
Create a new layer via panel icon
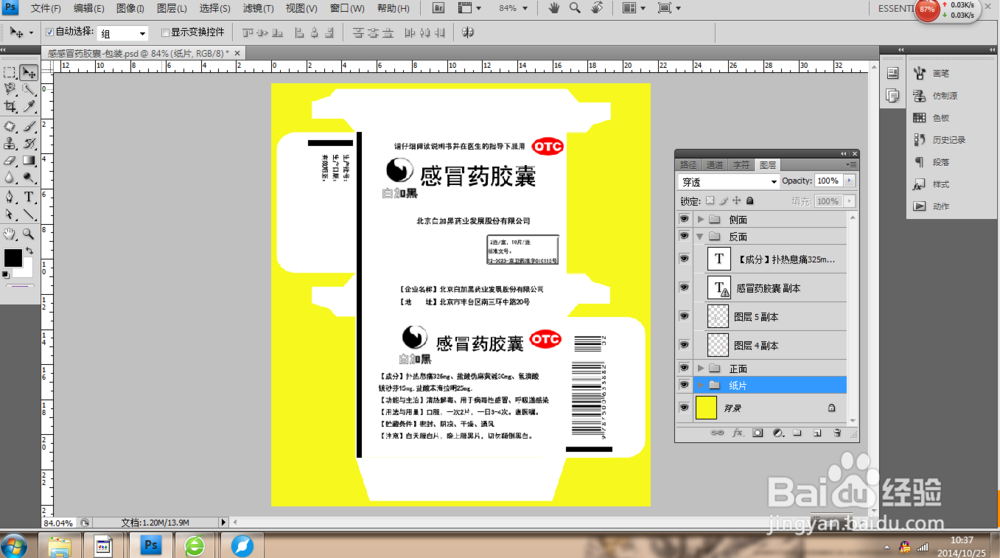click(817, 433)
